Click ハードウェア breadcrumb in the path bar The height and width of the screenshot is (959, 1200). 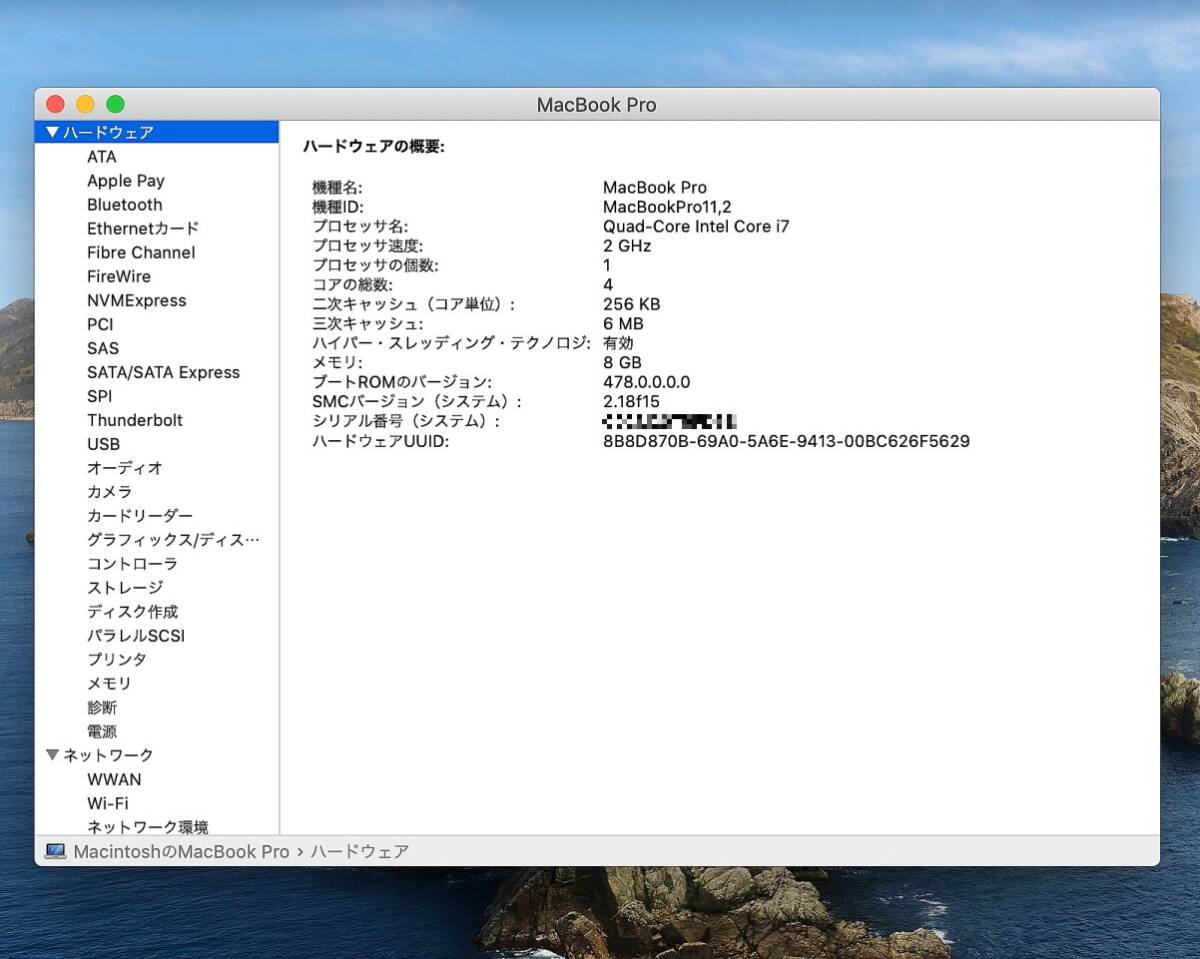point(359,851)
